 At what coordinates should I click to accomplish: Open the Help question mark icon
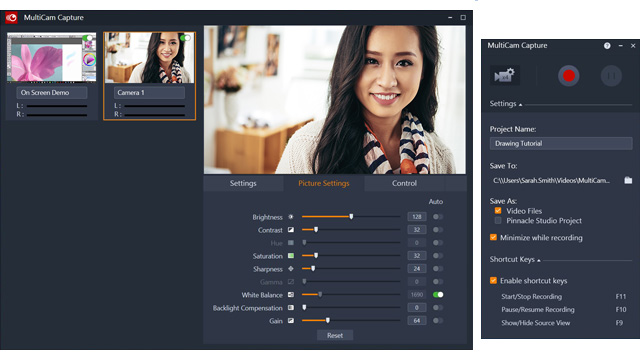click(x=607, y=46)
